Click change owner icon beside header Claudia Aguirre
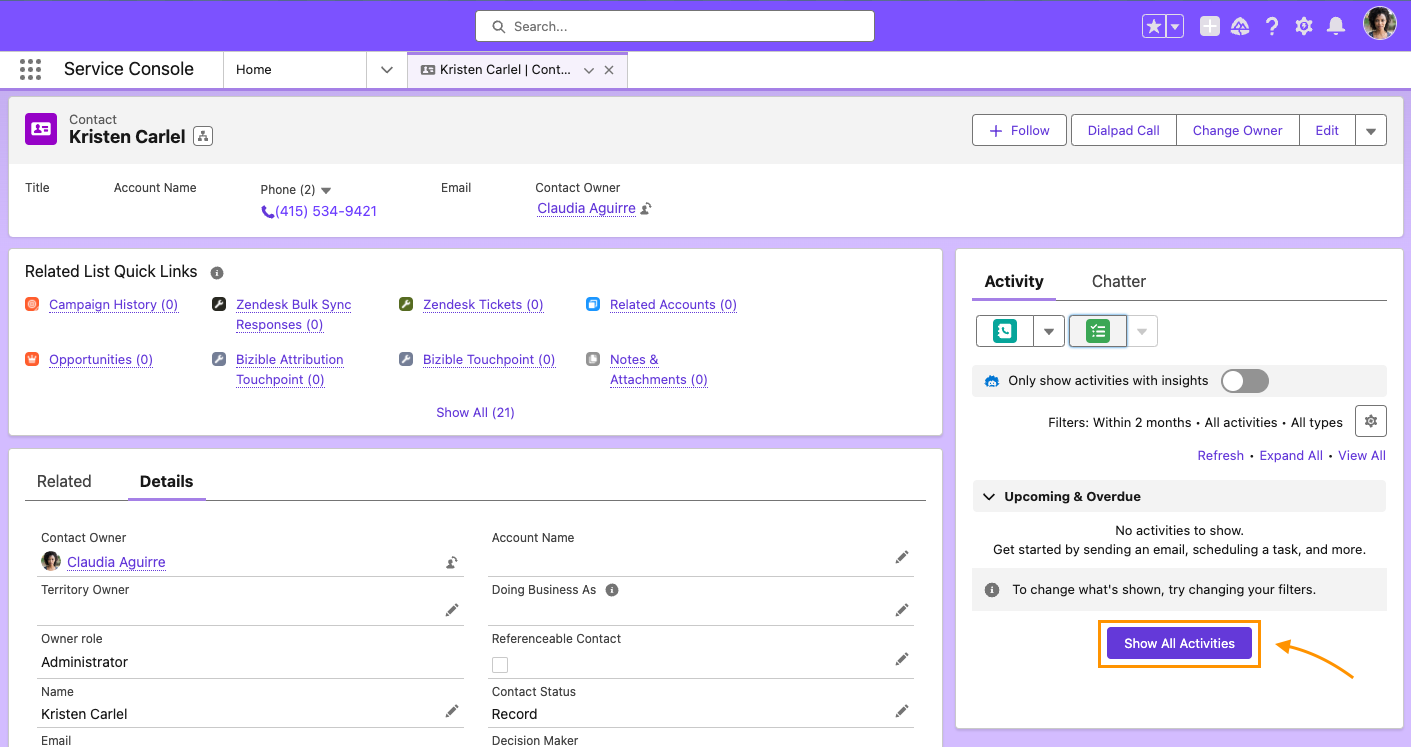The height and width of the screenshot is (747, 1411). 646,208
